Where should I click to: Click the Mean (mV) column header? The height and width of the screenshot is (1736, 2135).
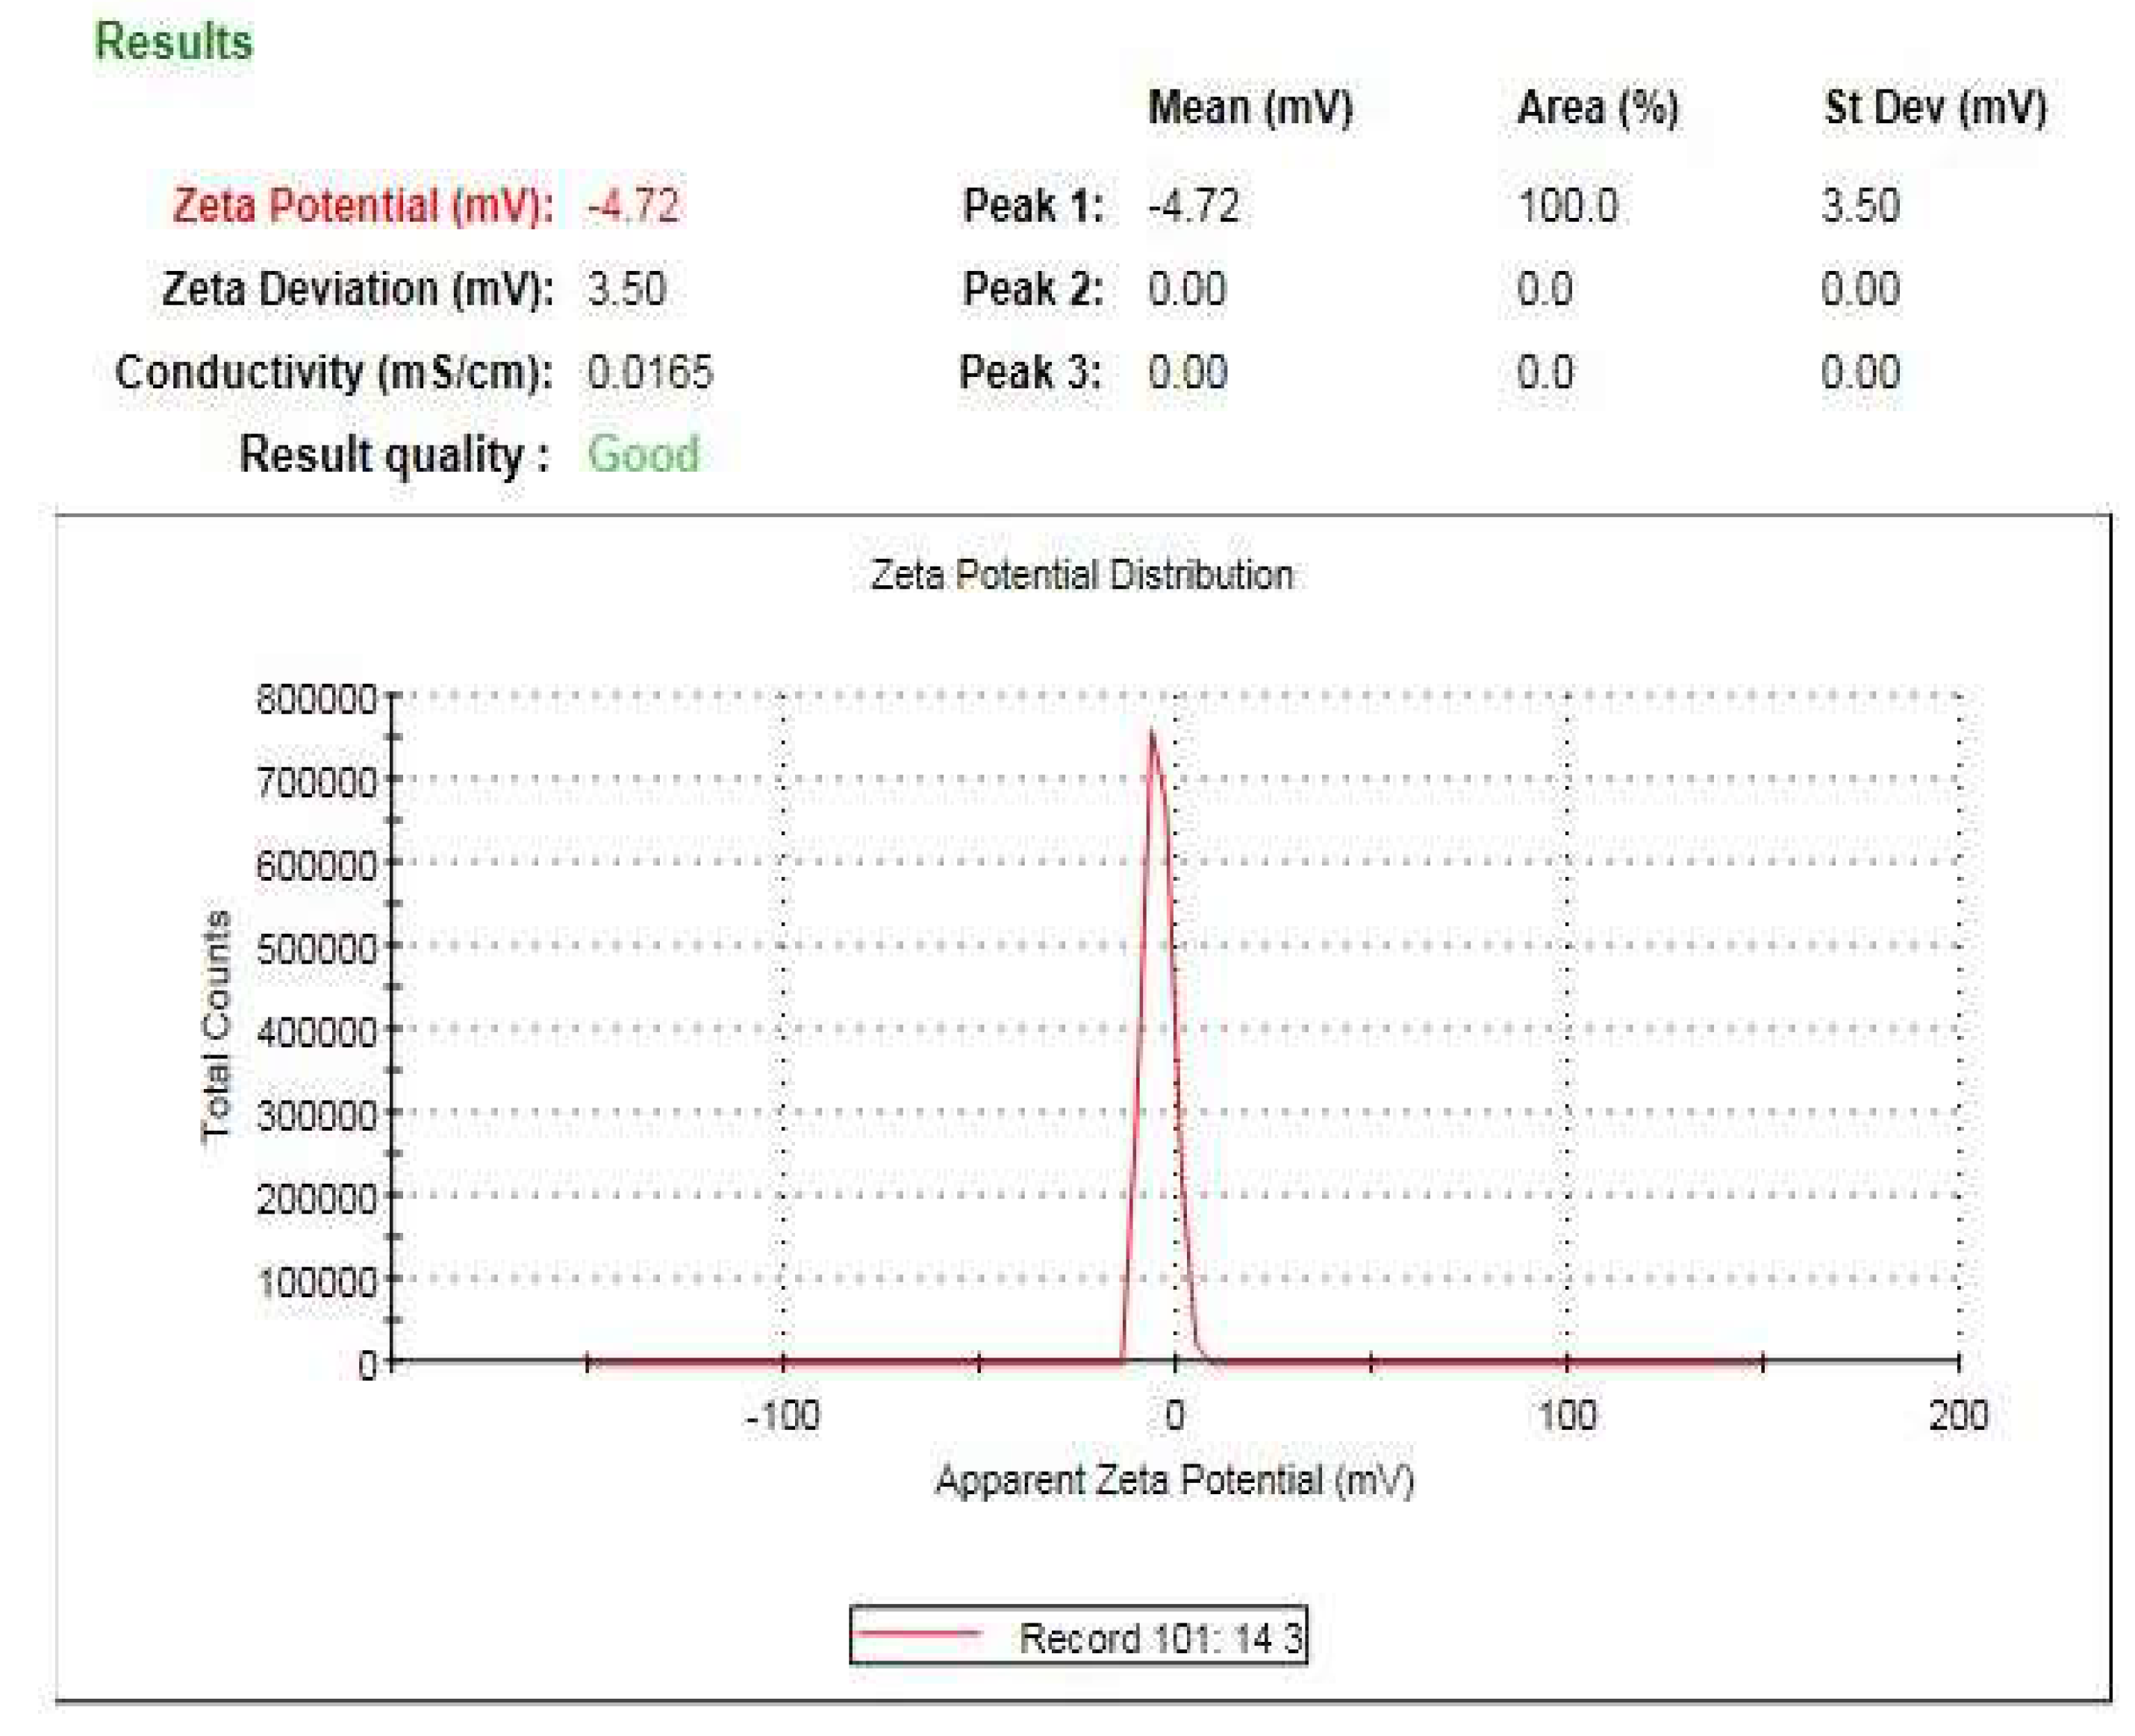click(1249, 108)
